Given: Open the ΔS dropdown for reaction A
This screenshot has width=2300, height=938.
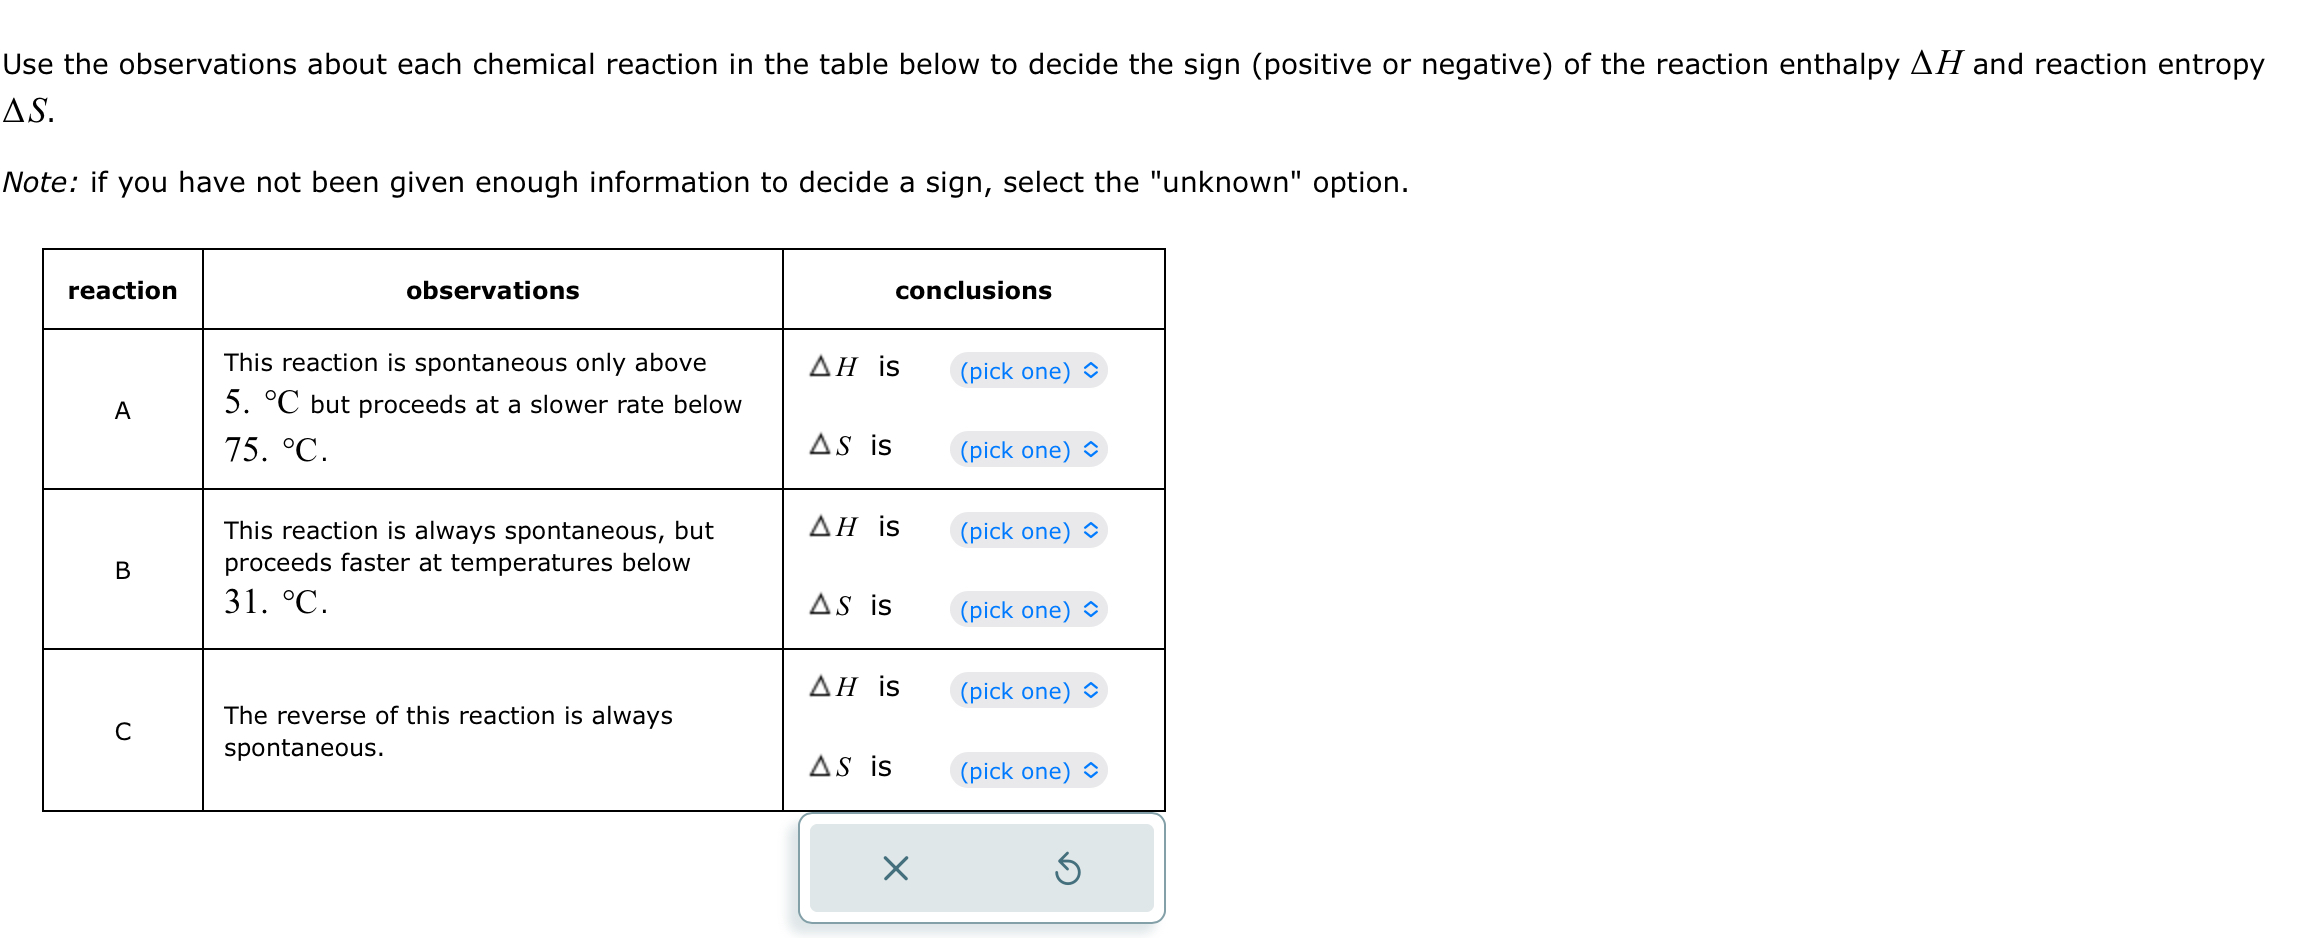Looking at the screenshot, I should [x=1025, y=450].
